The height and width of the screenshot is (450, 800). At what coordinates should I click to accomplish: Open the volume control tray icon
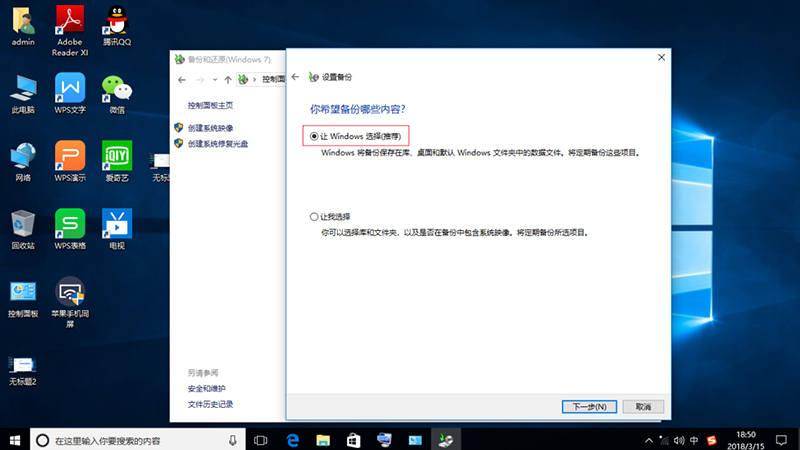[679, 440]
